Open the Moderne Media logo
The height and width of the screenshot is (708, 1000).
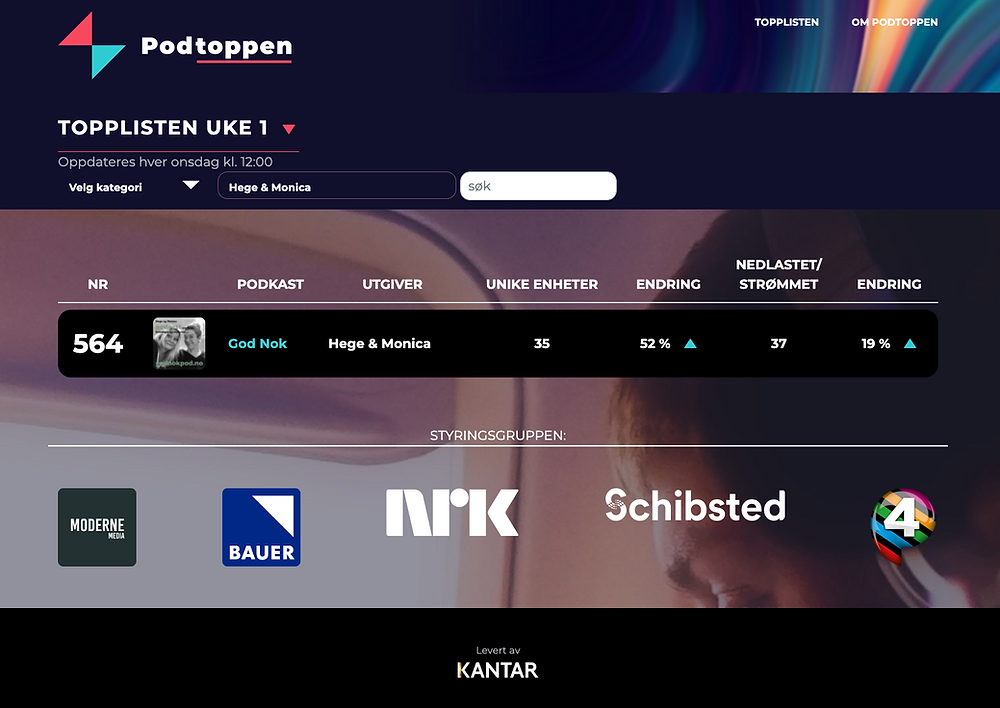[x=97, y=527]
